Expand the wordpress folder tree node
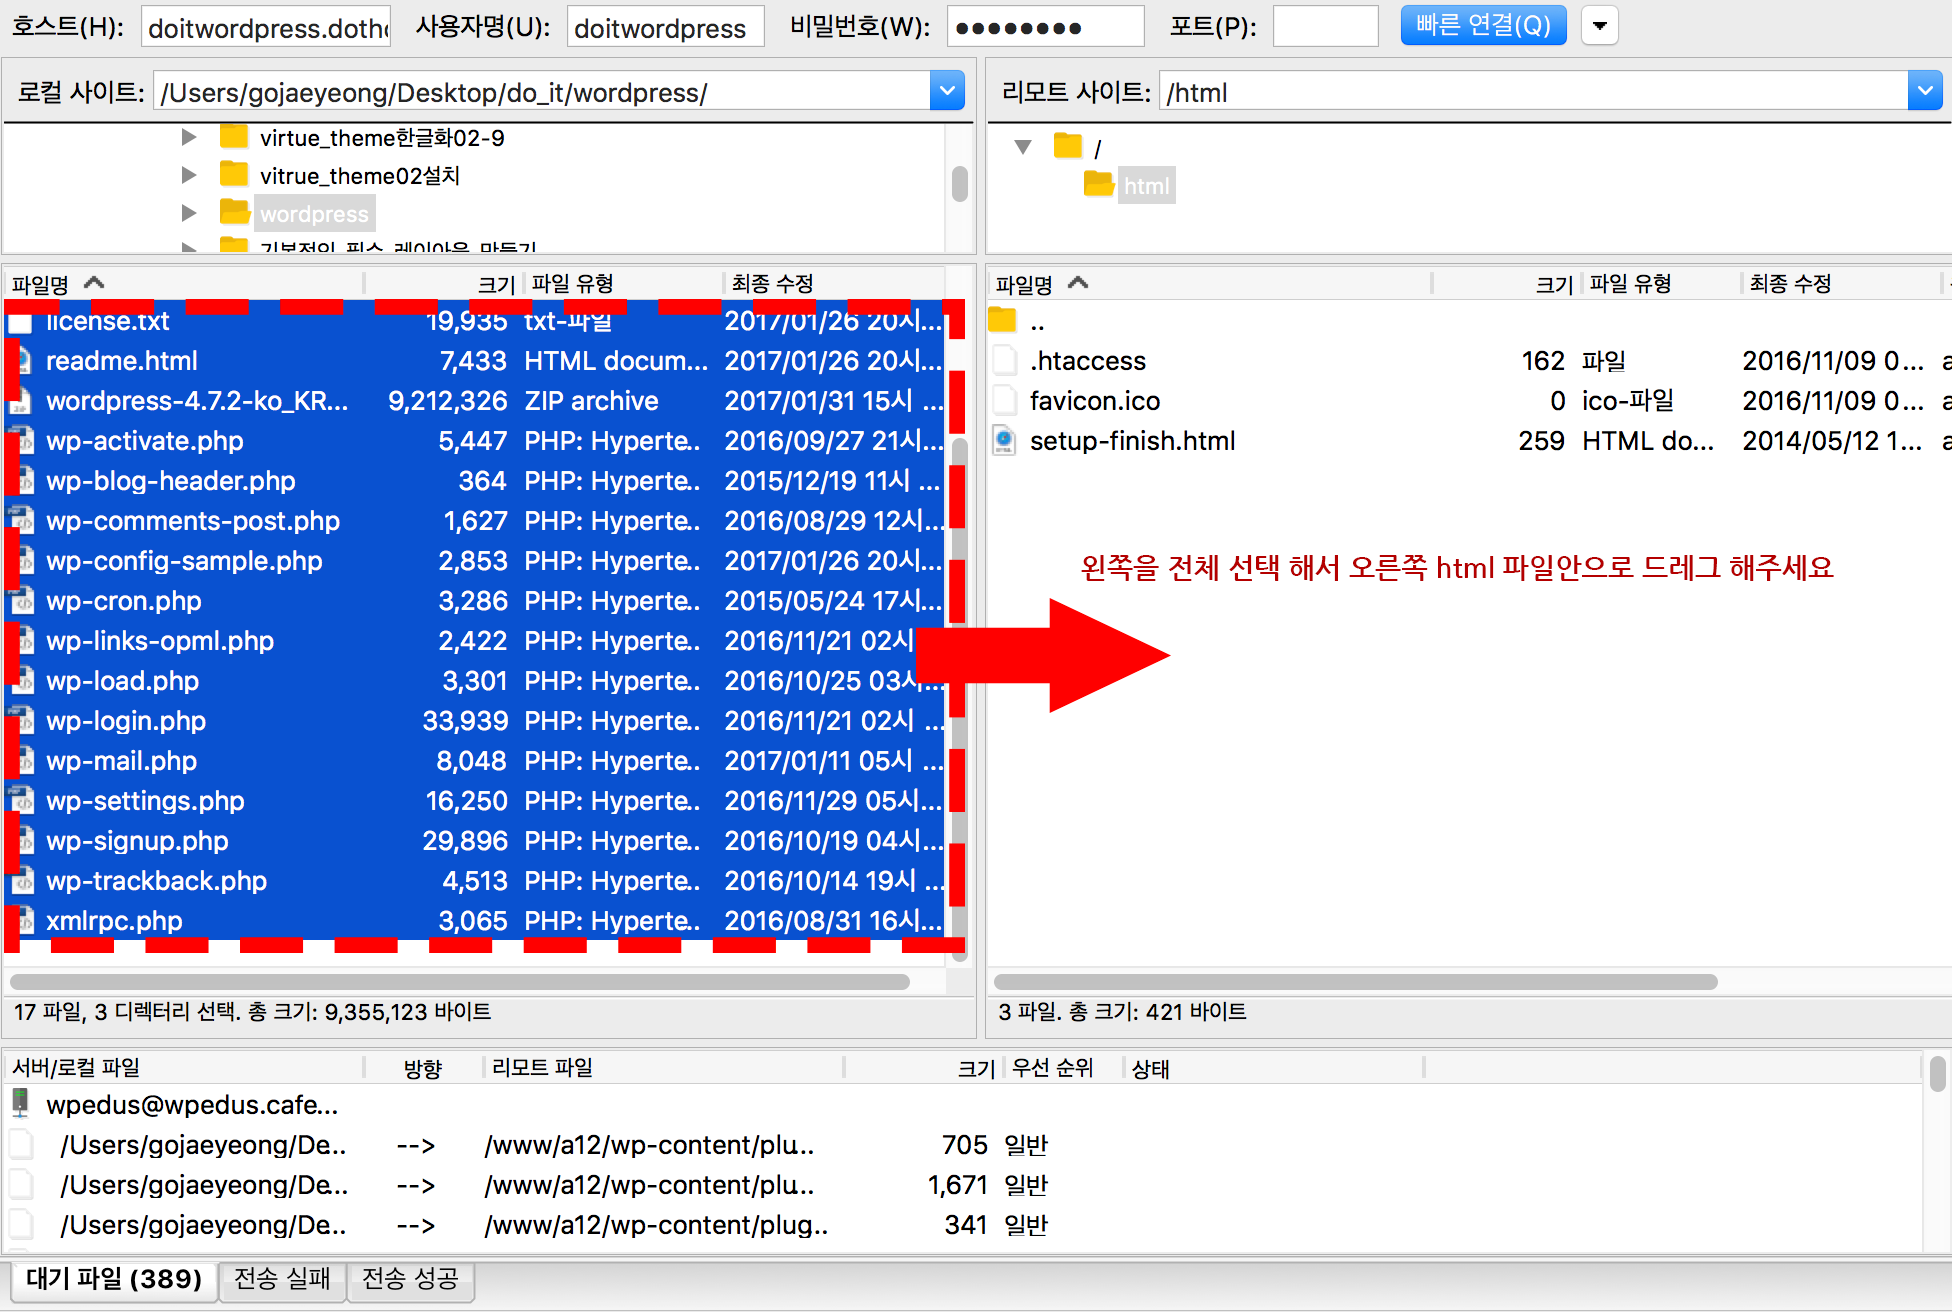Image resolution: width=1952 pixels, height=1312 pixels. coord(189,213)
